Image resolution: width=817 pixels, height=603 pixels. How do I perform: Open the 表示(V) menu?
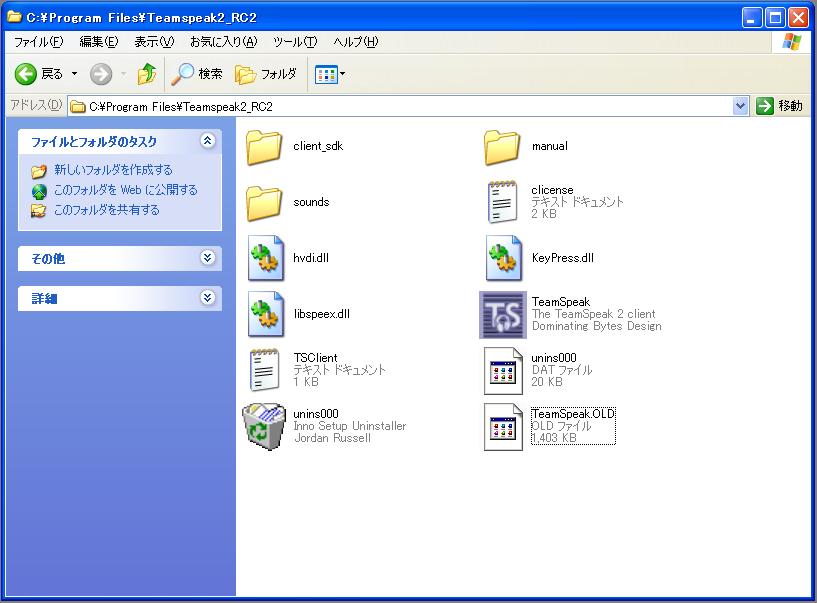pos(154,42)
